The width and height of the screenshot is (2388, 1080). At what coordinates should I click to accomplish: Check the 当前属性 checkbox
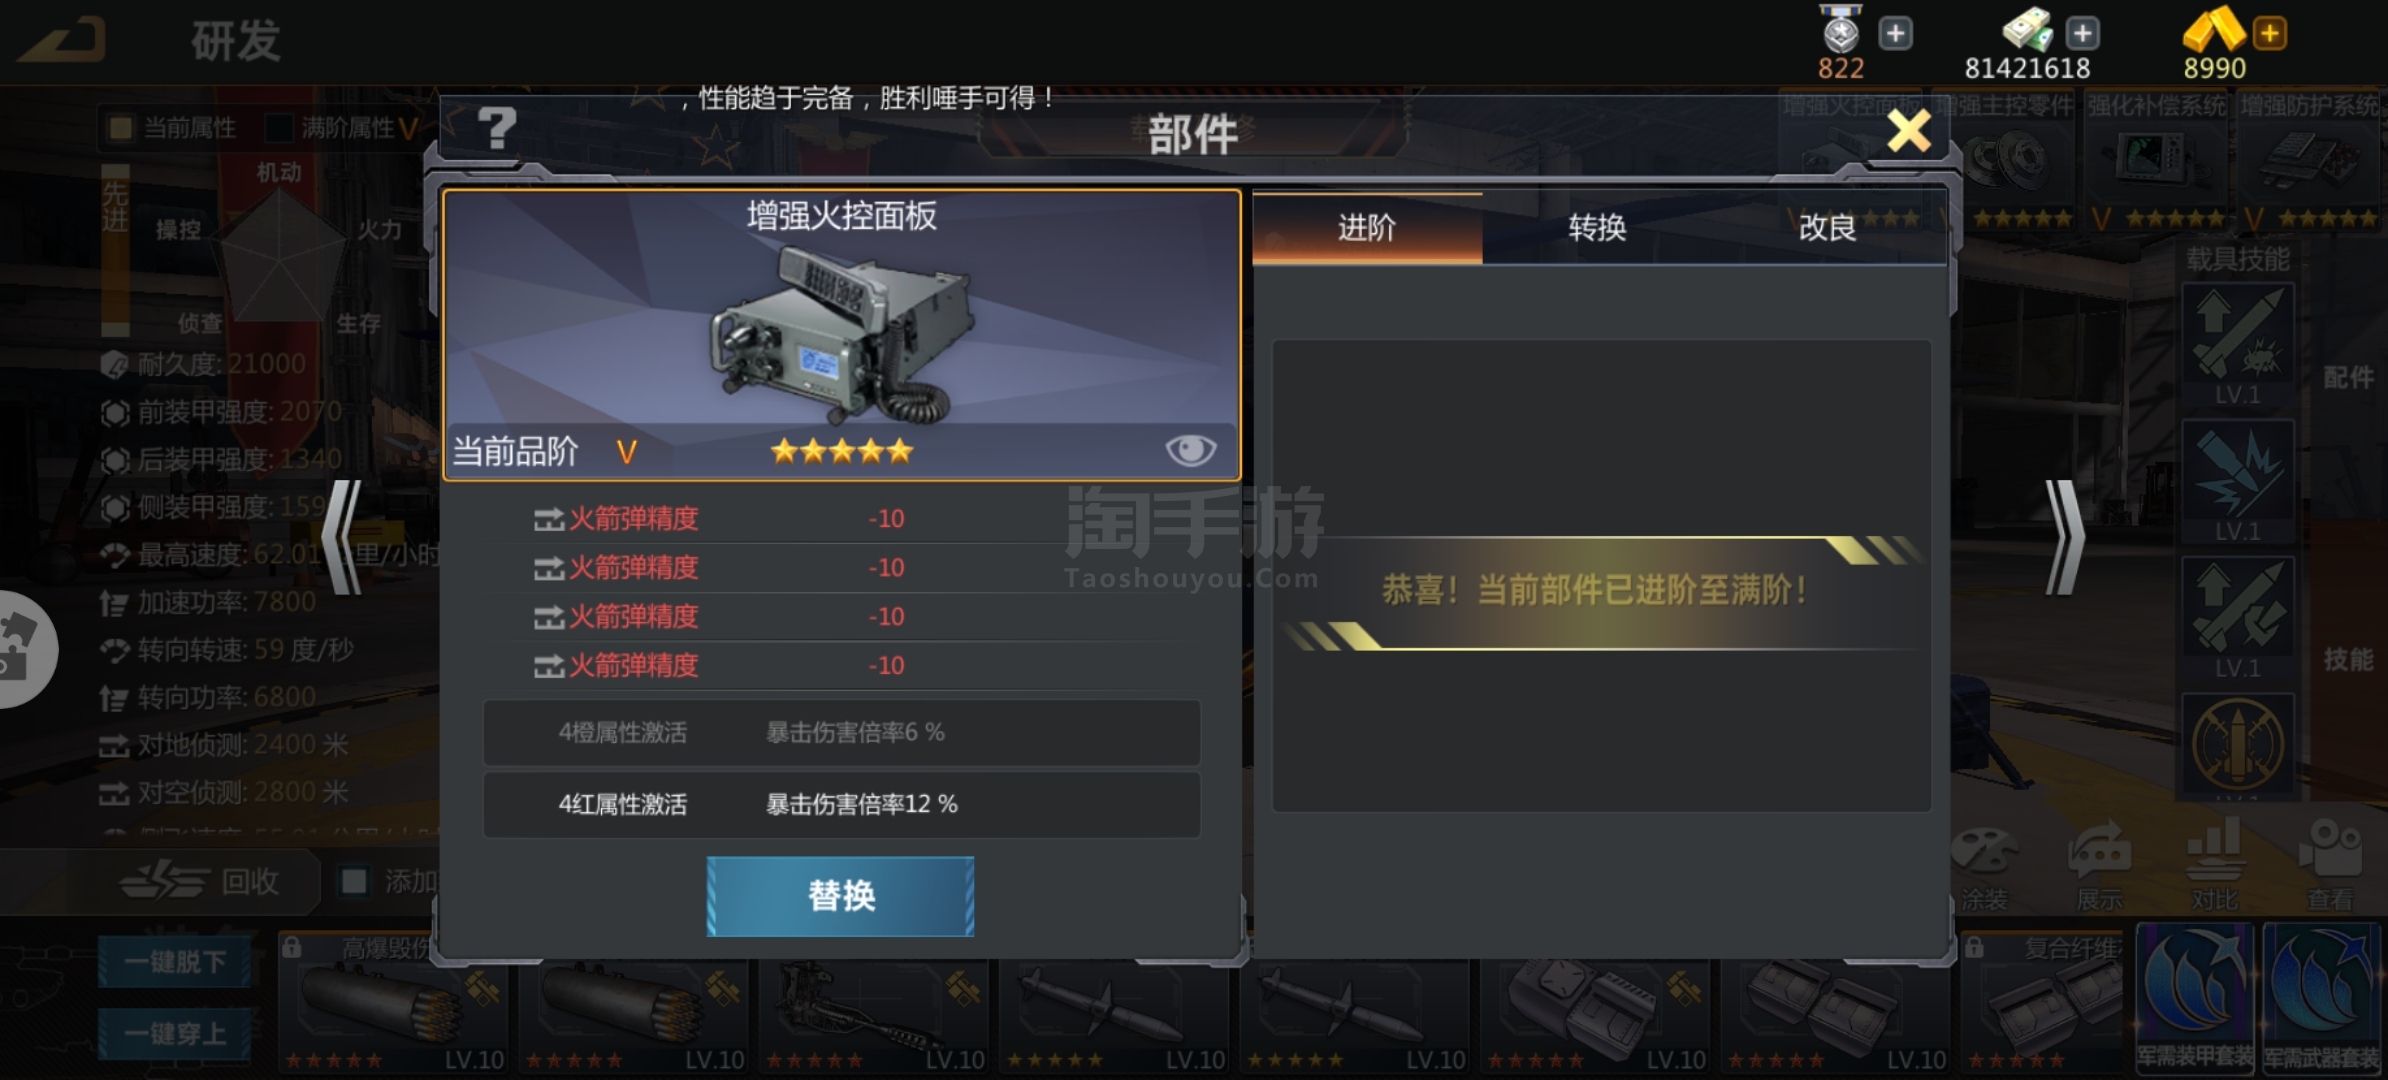tap(121, 128)
